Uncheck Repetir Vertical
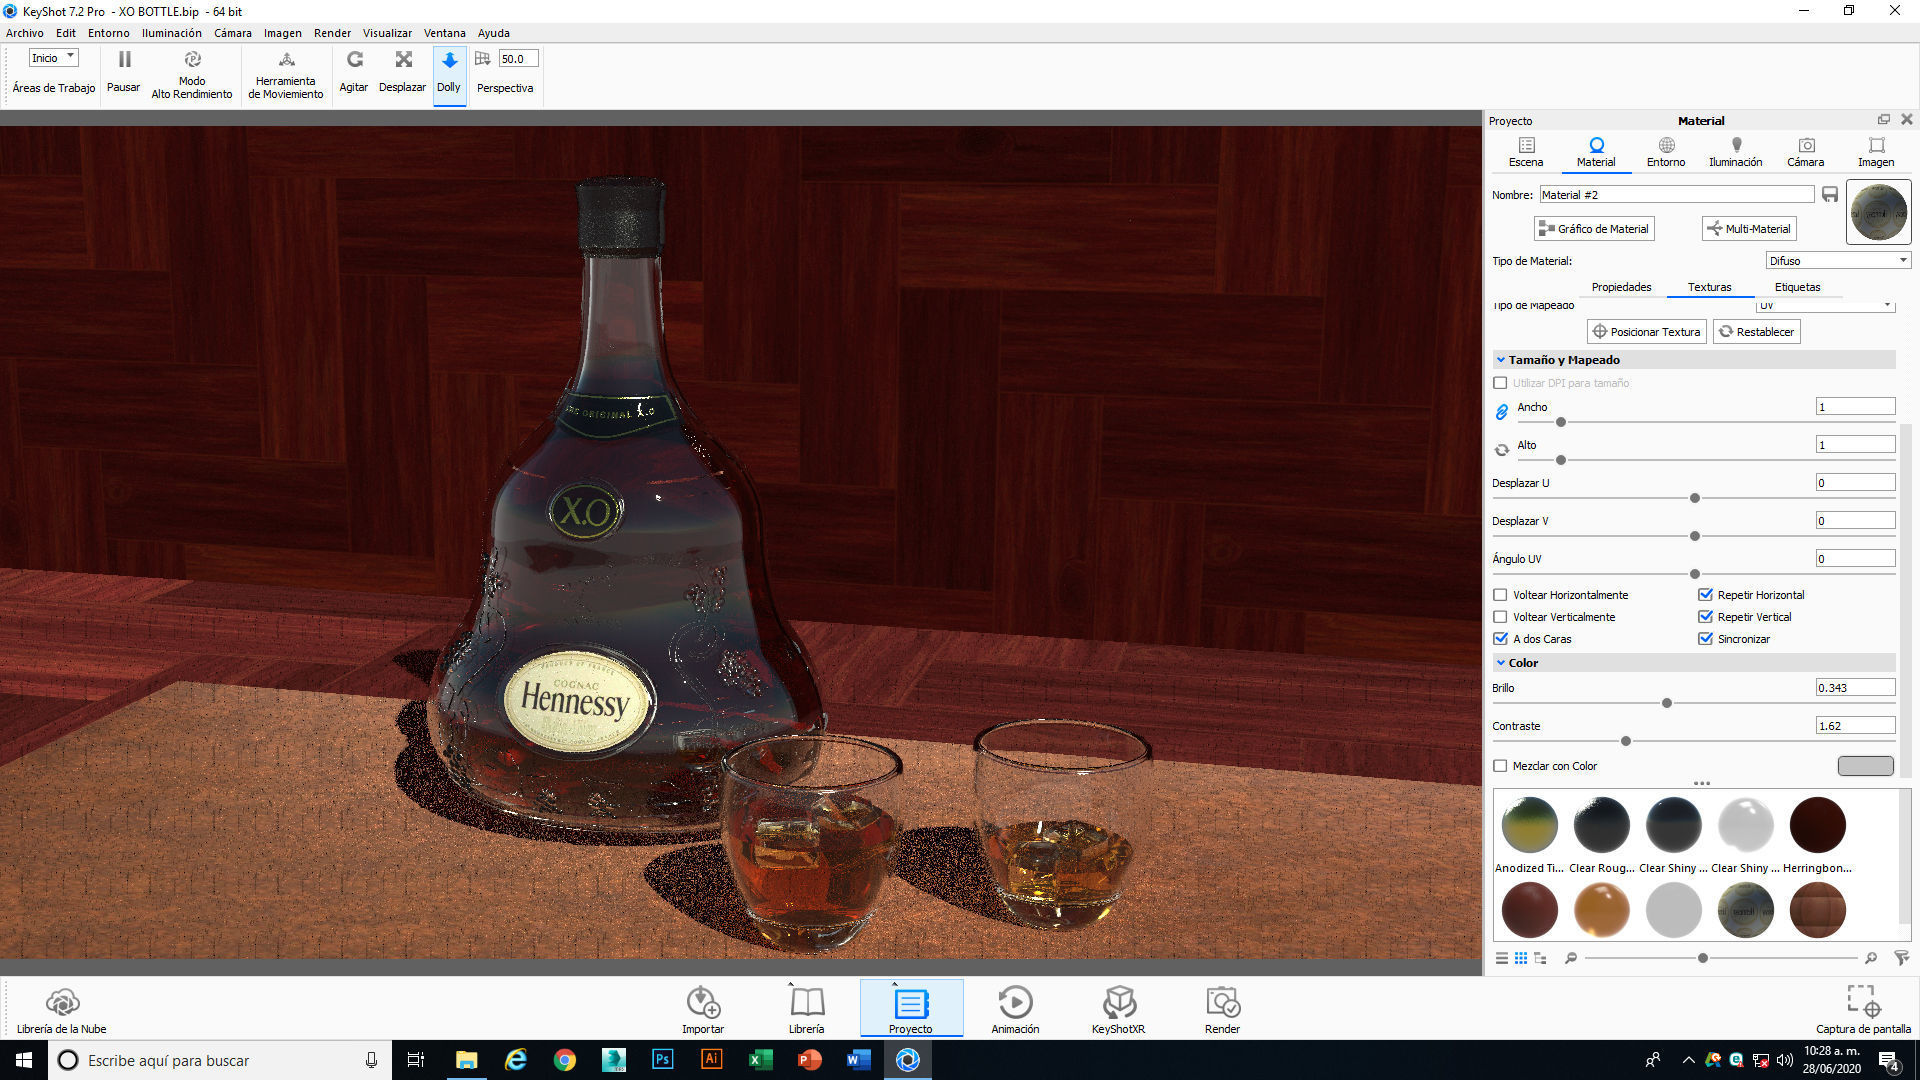 [x=1705, y=617]
